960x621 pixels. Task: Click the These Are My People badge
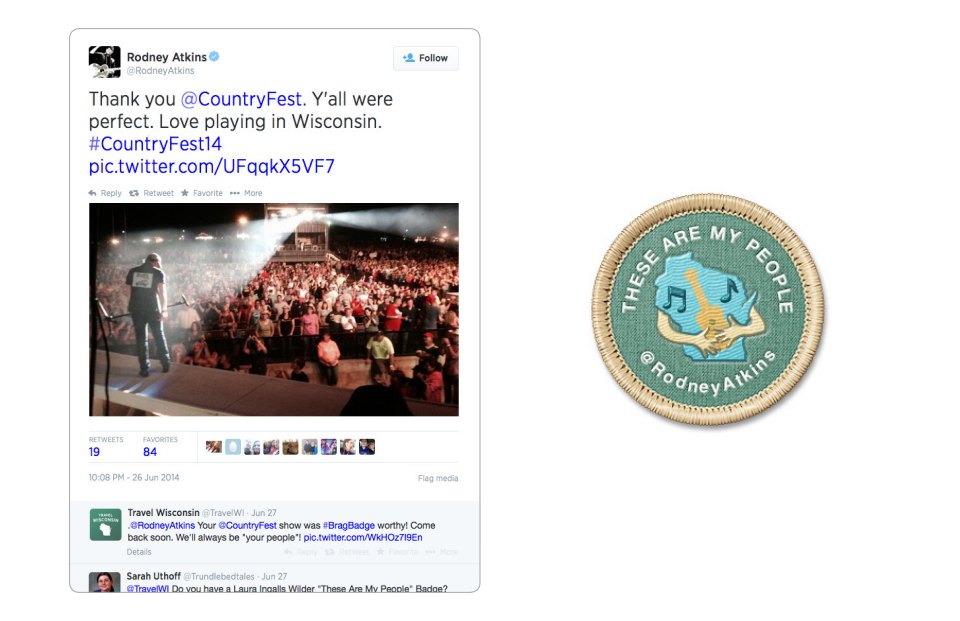point(708,309)
